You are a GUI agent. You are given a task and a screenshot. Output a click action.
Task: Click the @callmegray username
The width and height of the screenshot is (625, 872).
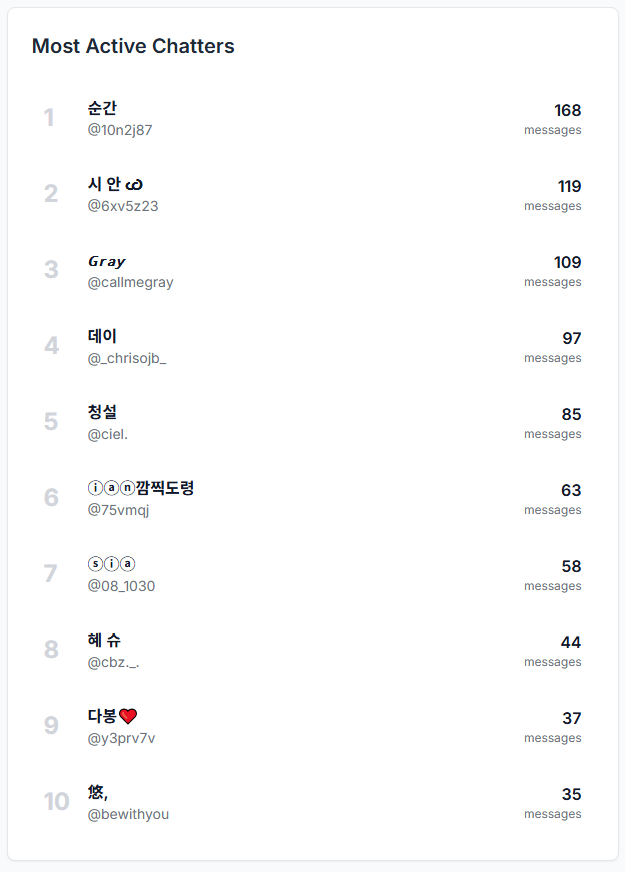[x=130, y=282]
